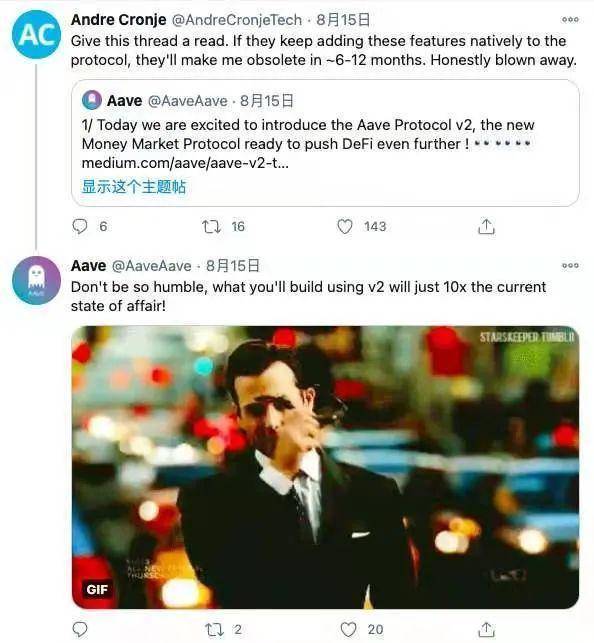The image size is (594, 643).
Task: Like the tweet with 143 likes
Action: tap(345, 226)
